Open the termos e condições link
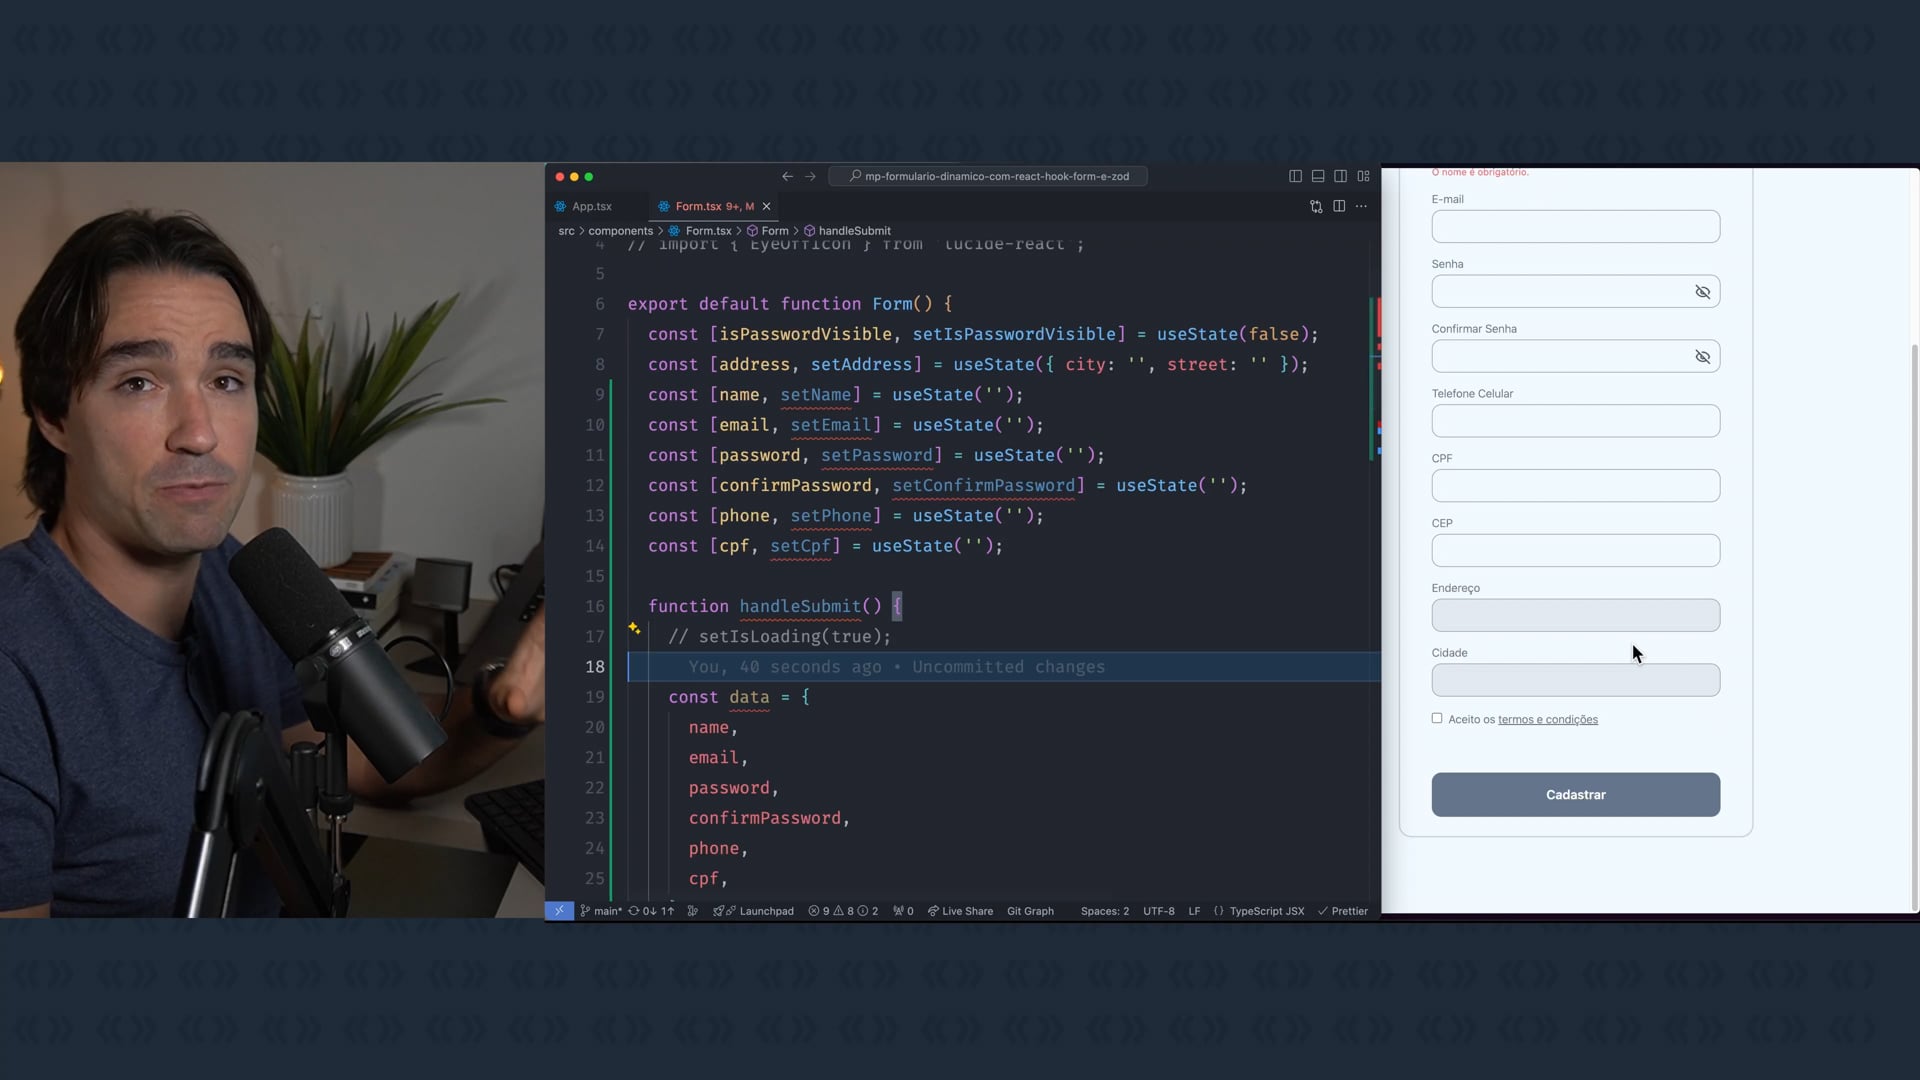 [1548, 720]
